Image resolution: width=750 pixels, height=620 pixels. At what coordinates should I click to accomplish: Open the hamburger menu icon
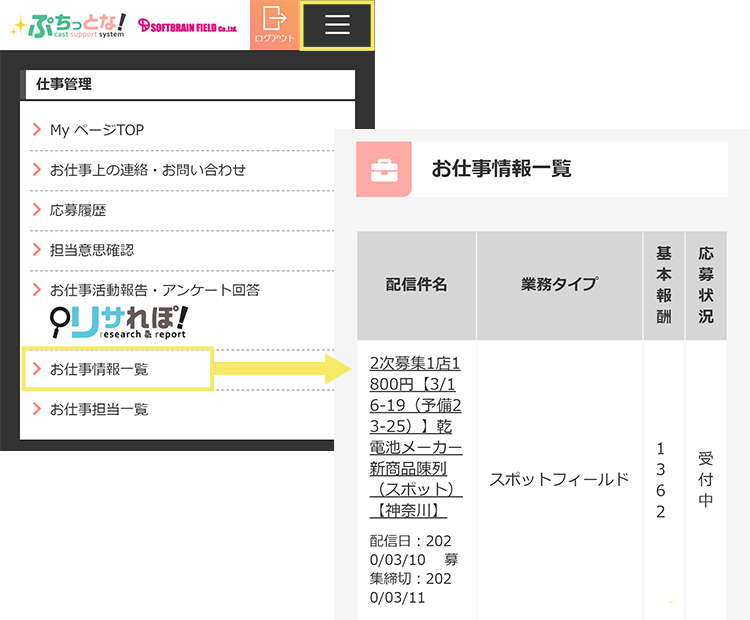pos(337,25)
